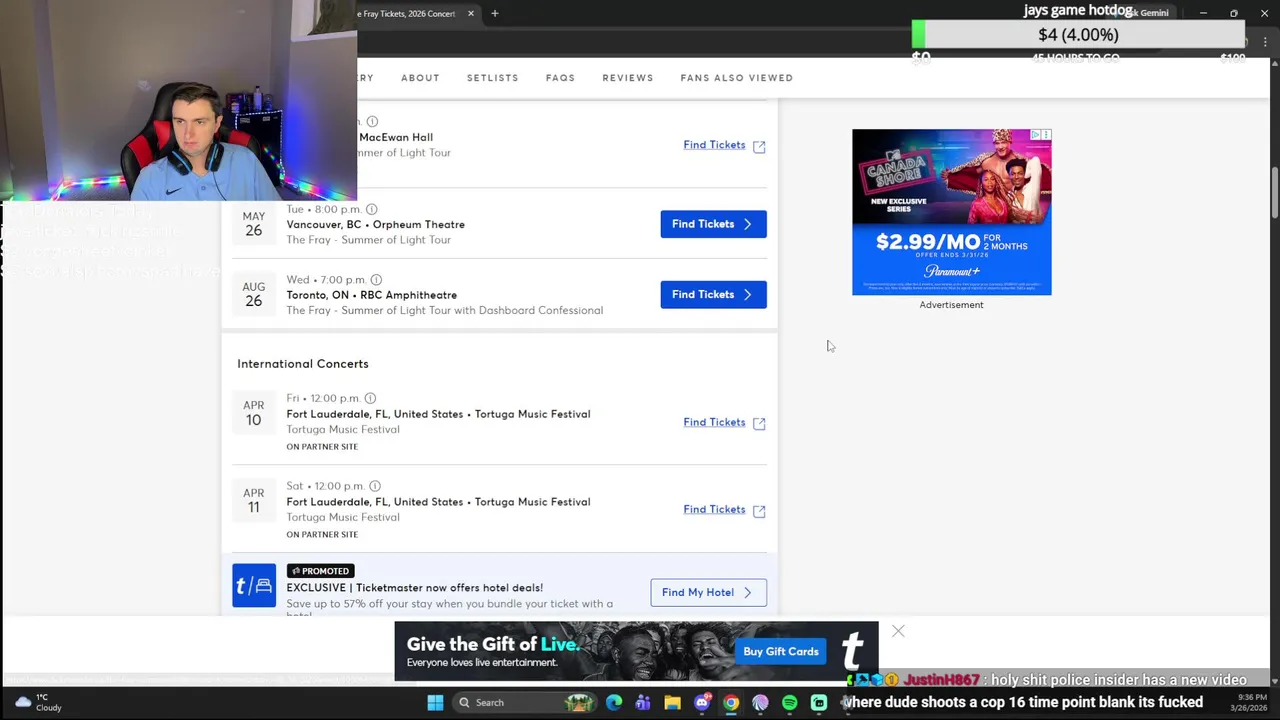Click the Ticketmaster logo in the gift banner
This screenshot has height=720, width=1280.
pos(852,651)
